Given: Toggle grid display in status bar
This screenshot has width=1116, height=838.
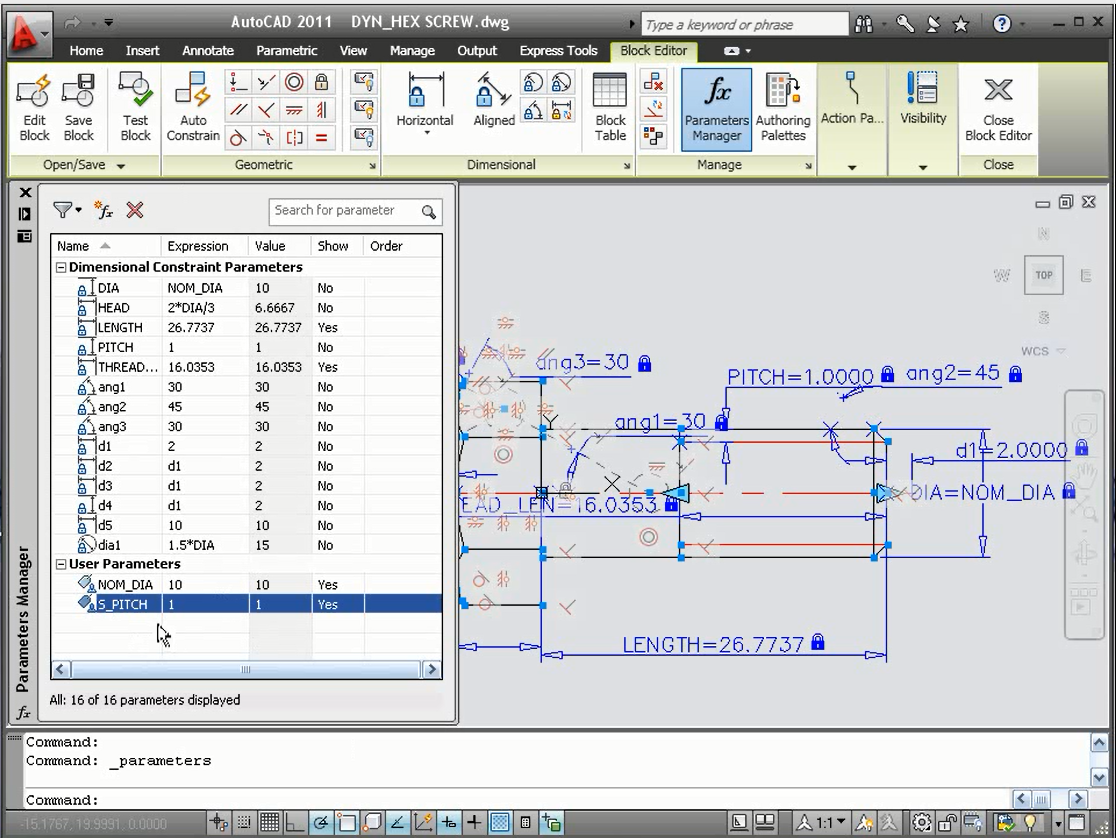Looking at the screenshot, I should coord(270,823).
